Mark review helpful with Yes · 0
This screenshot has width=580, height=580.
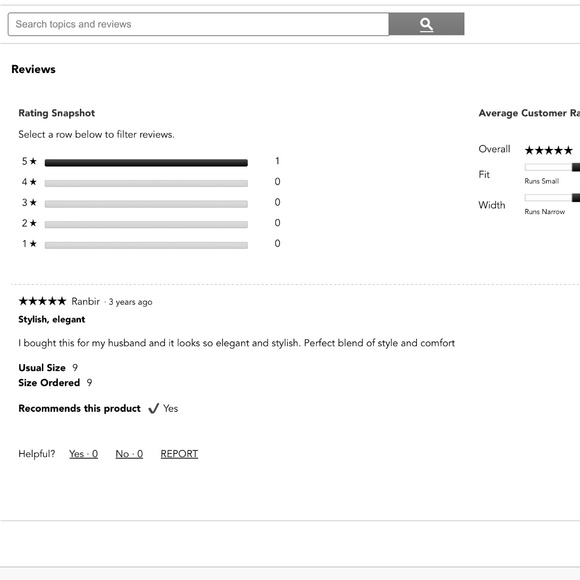click(x=84, y=454)
